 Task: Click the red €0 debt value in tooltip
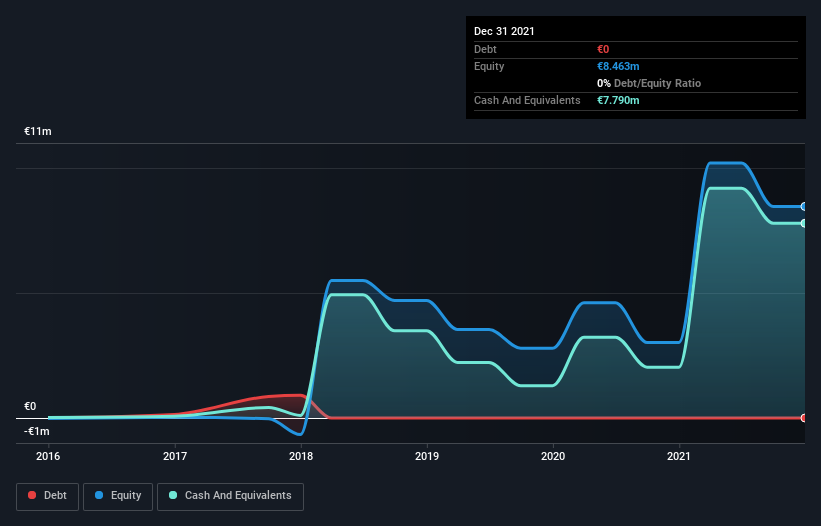click(x=603, y=49)
